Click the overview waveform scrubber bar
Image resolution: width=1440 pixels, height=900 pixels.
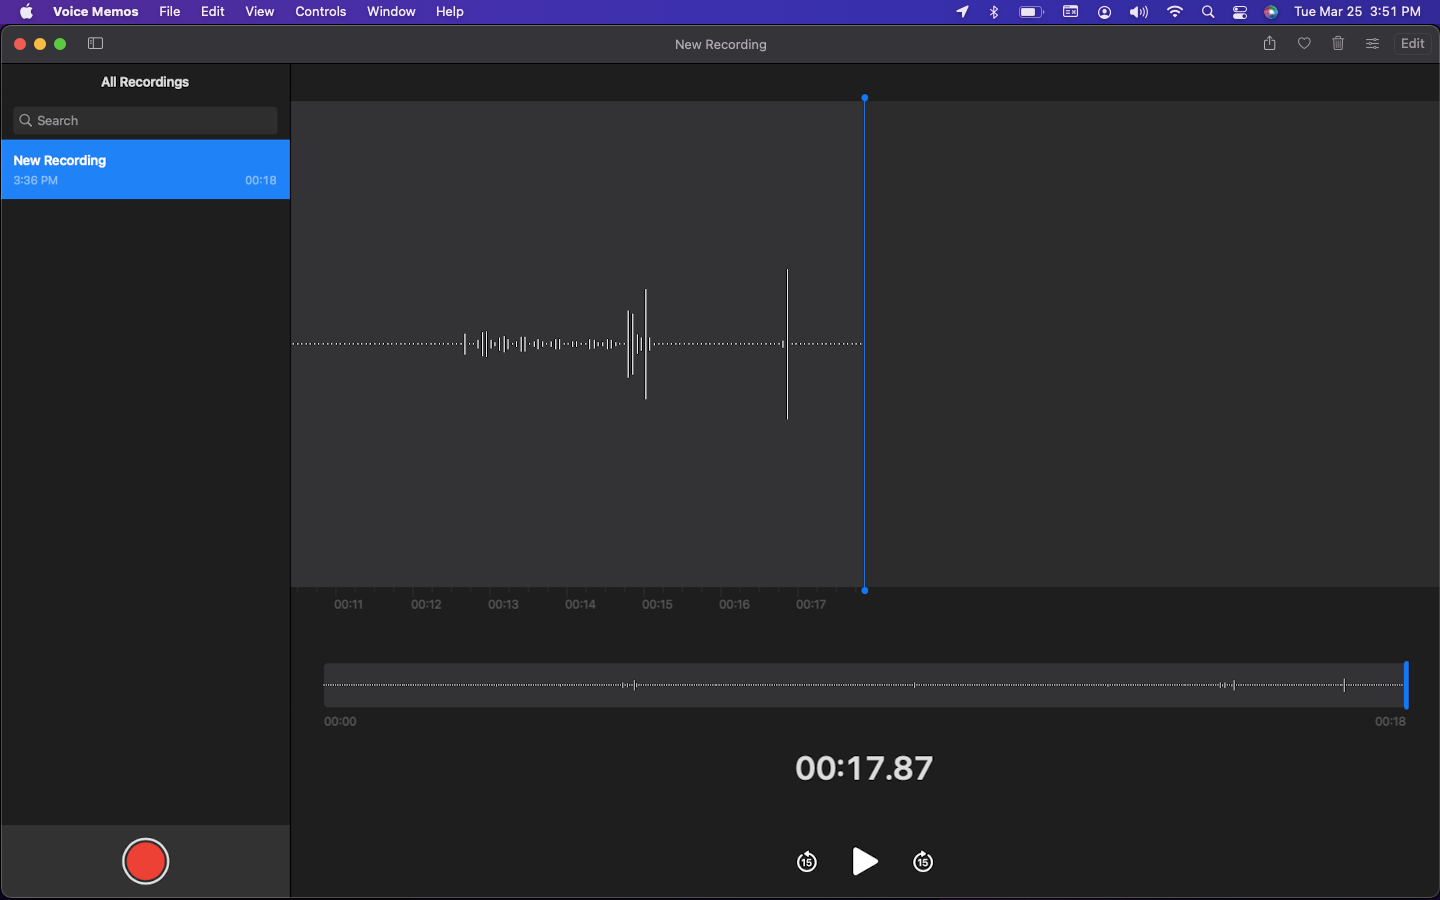[x=864, y=685]
